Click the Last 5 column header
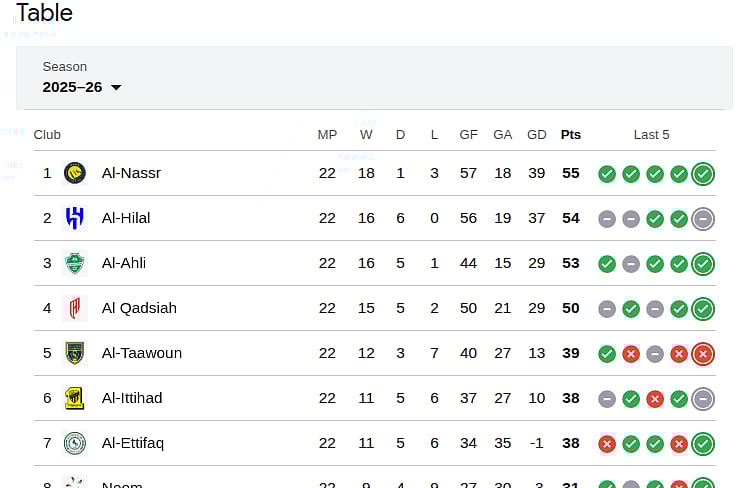 [652, 135]
